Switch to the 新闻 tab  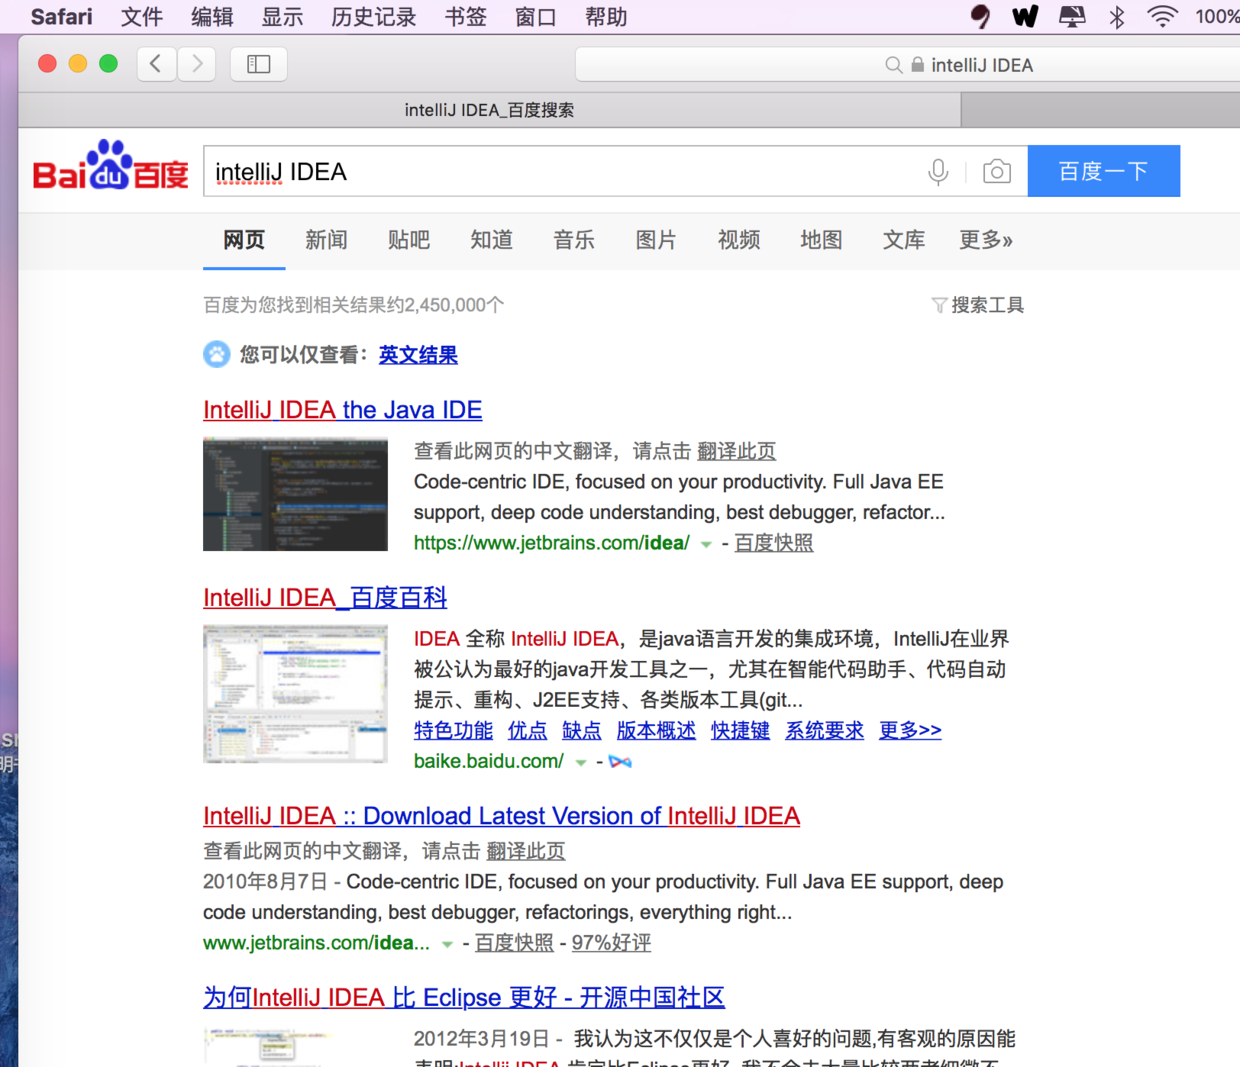click(x=326, y=240)
